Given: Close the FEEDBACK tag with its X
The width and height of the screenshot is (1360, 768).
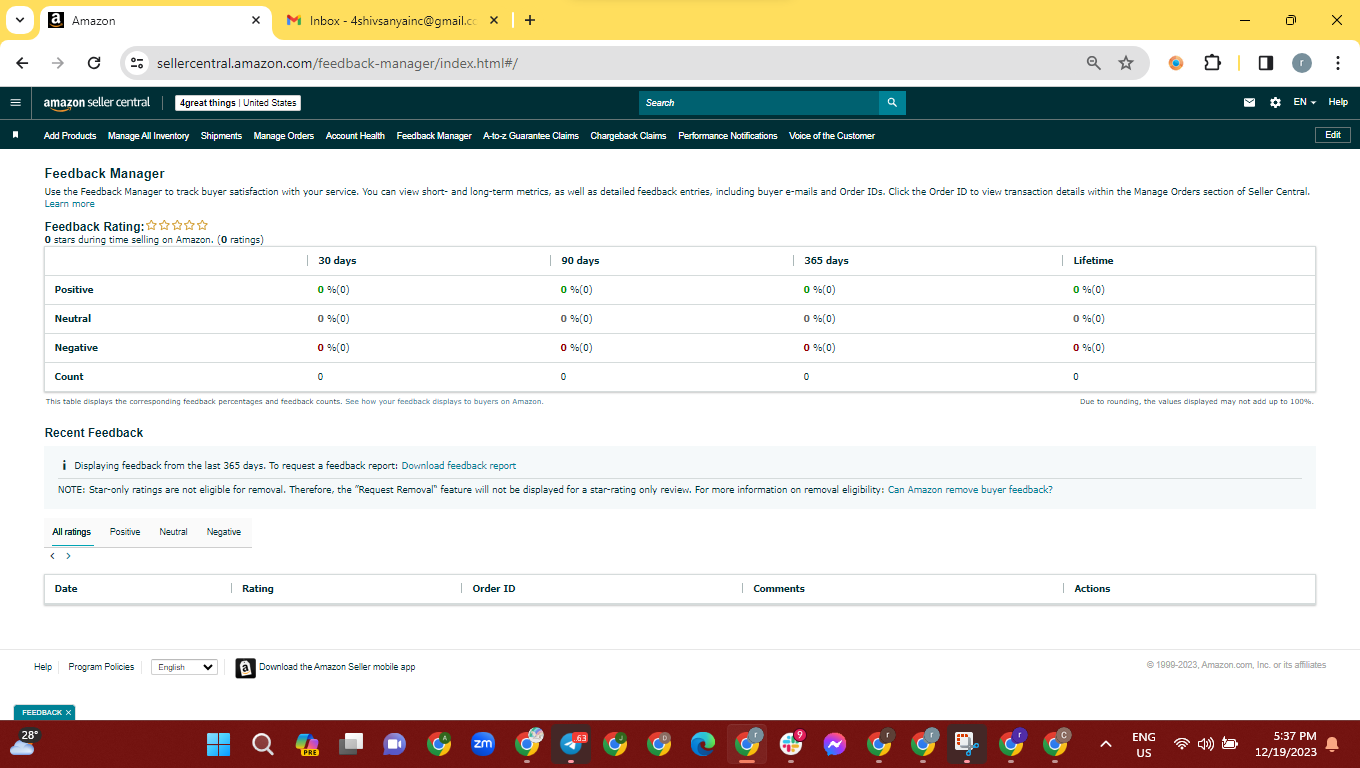Looking at the screenshot, I should tap(68, 713).
